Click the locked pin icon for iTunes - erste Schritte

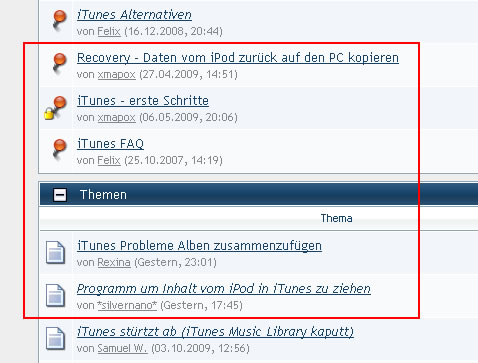point(56,107)
